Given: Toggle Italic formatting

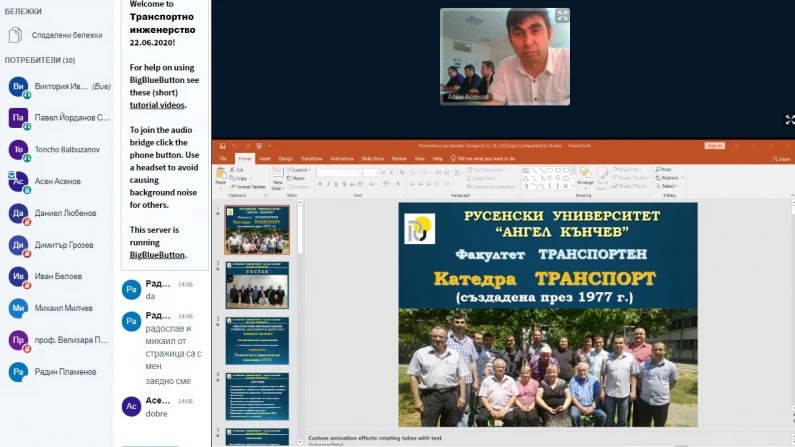Looking at the screenshot, I should (x=328, y=184).
